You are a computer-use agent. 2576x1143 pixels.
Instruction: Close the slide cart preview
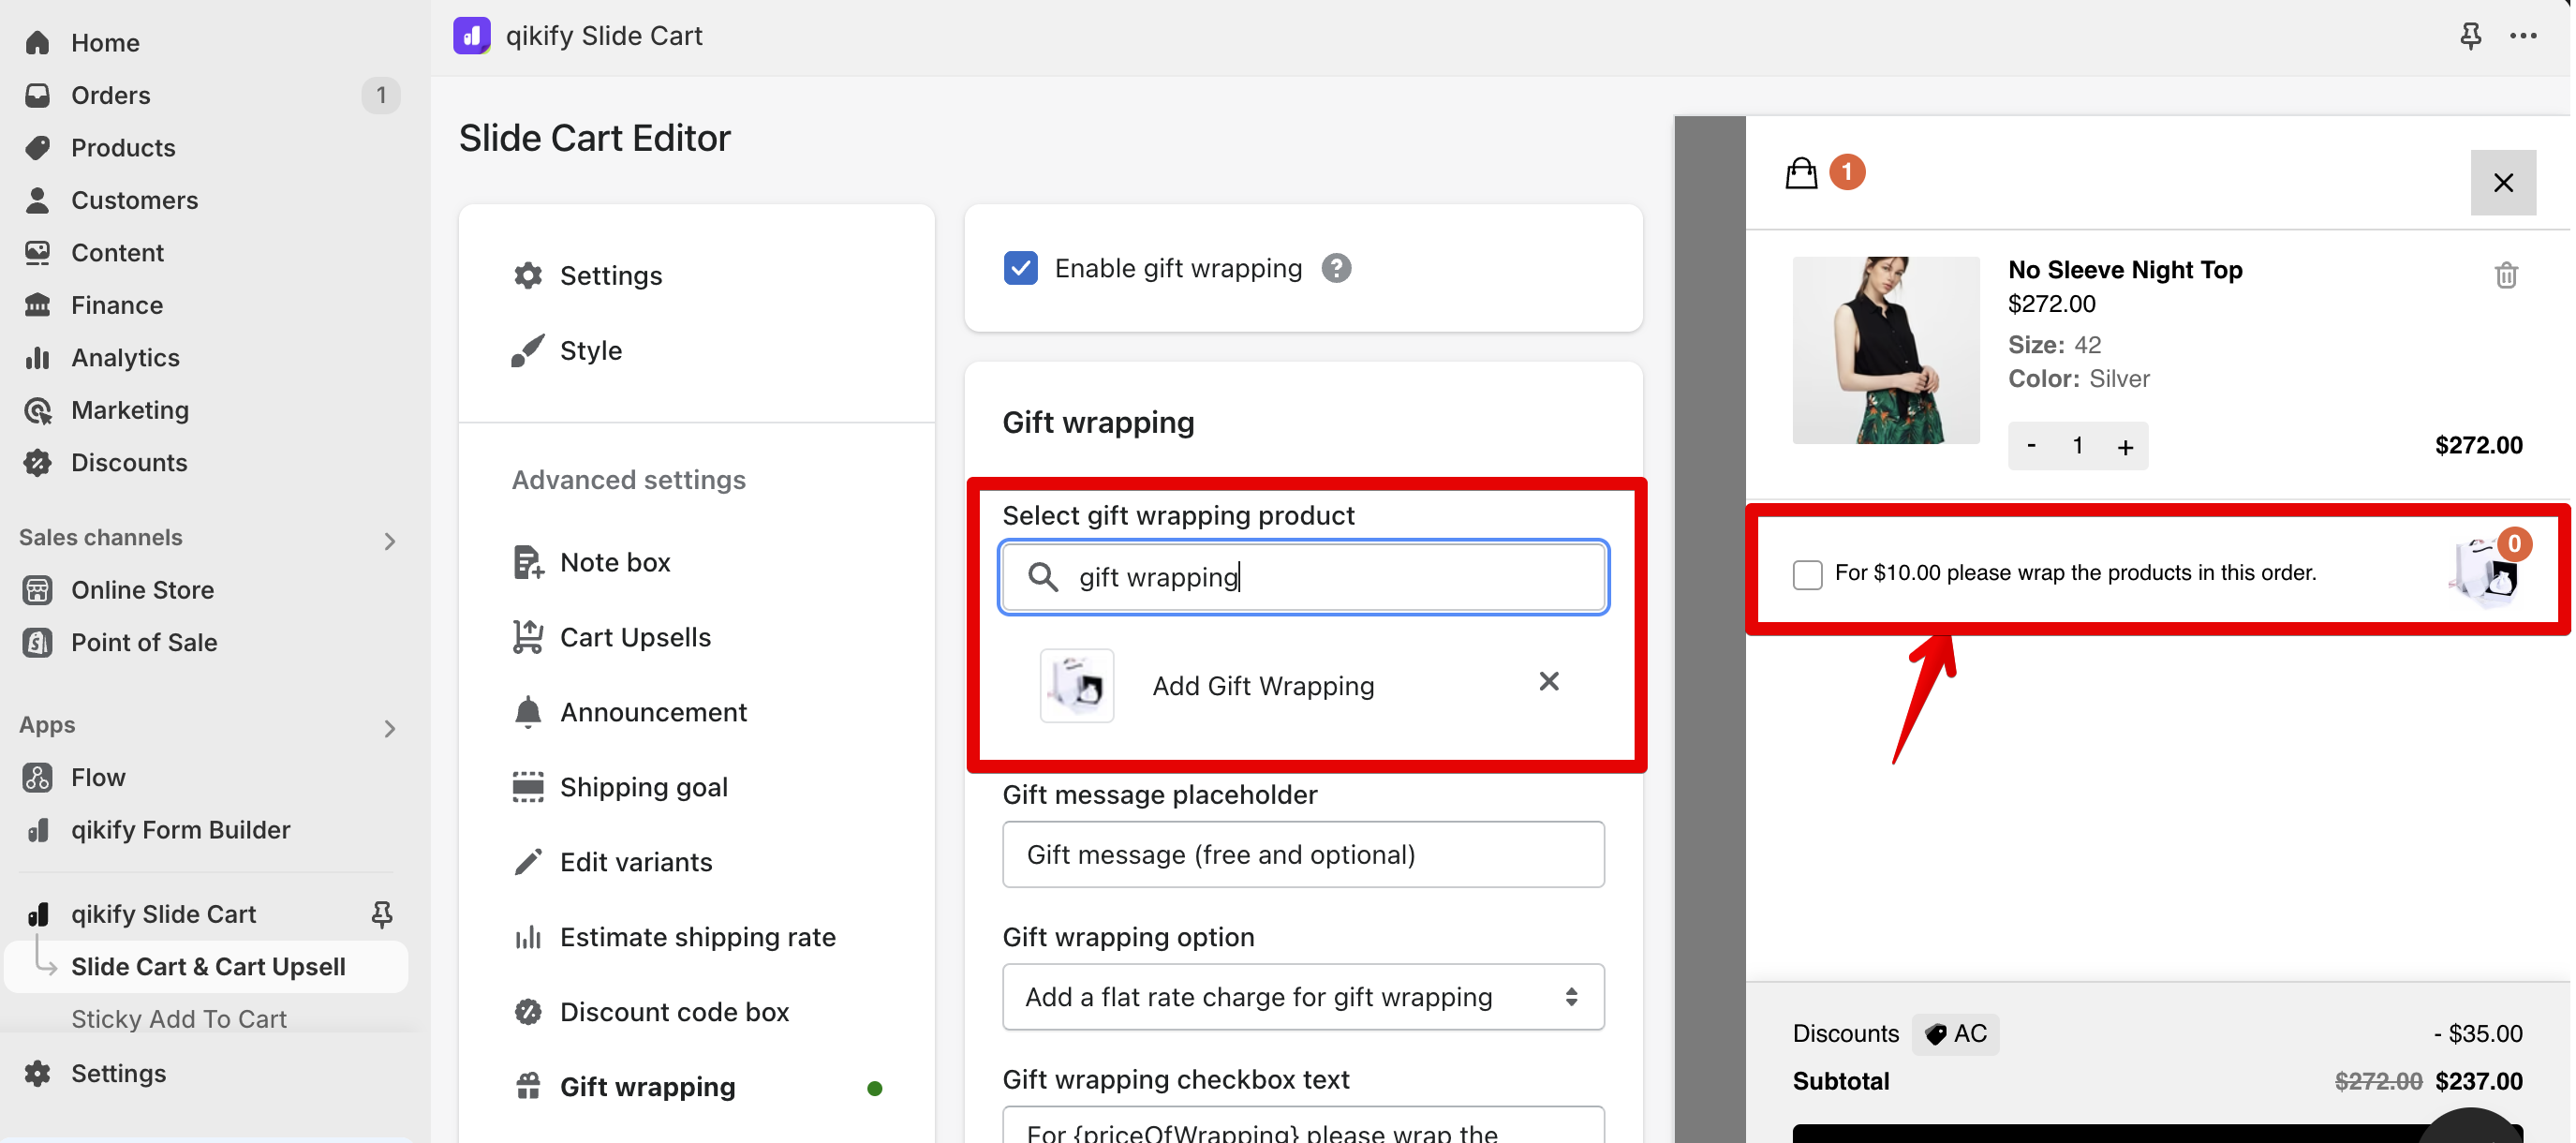[x=2503, y=182]
